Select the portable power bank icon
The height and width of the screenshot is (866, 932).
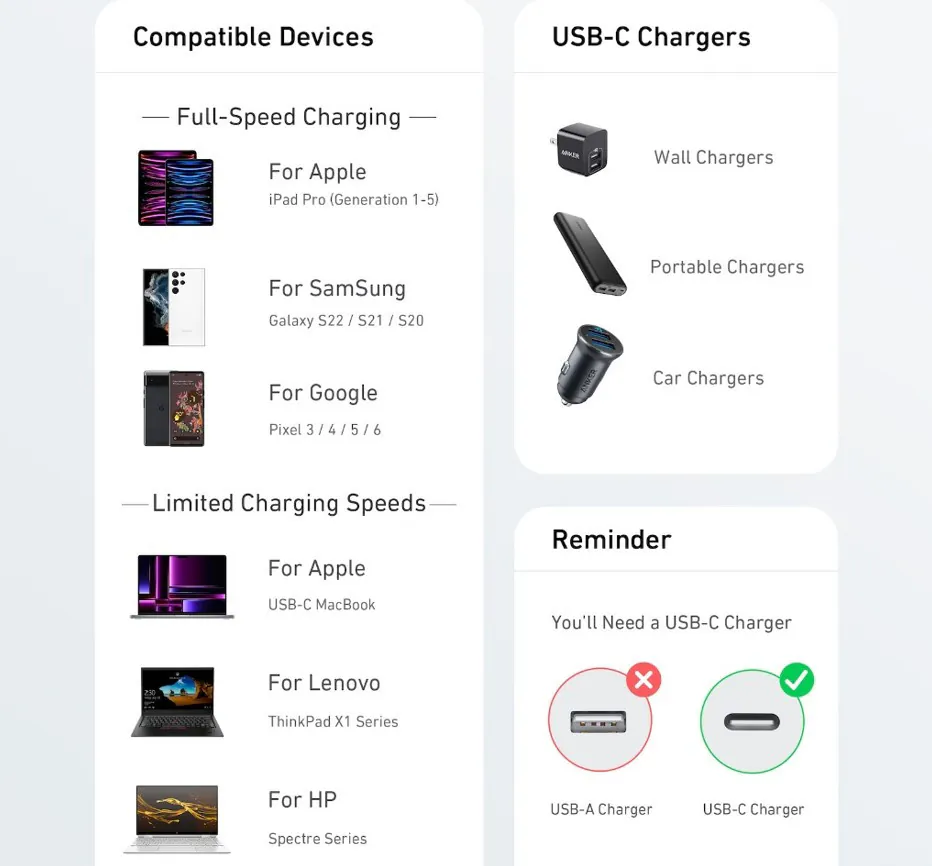(x=590, y=254)
